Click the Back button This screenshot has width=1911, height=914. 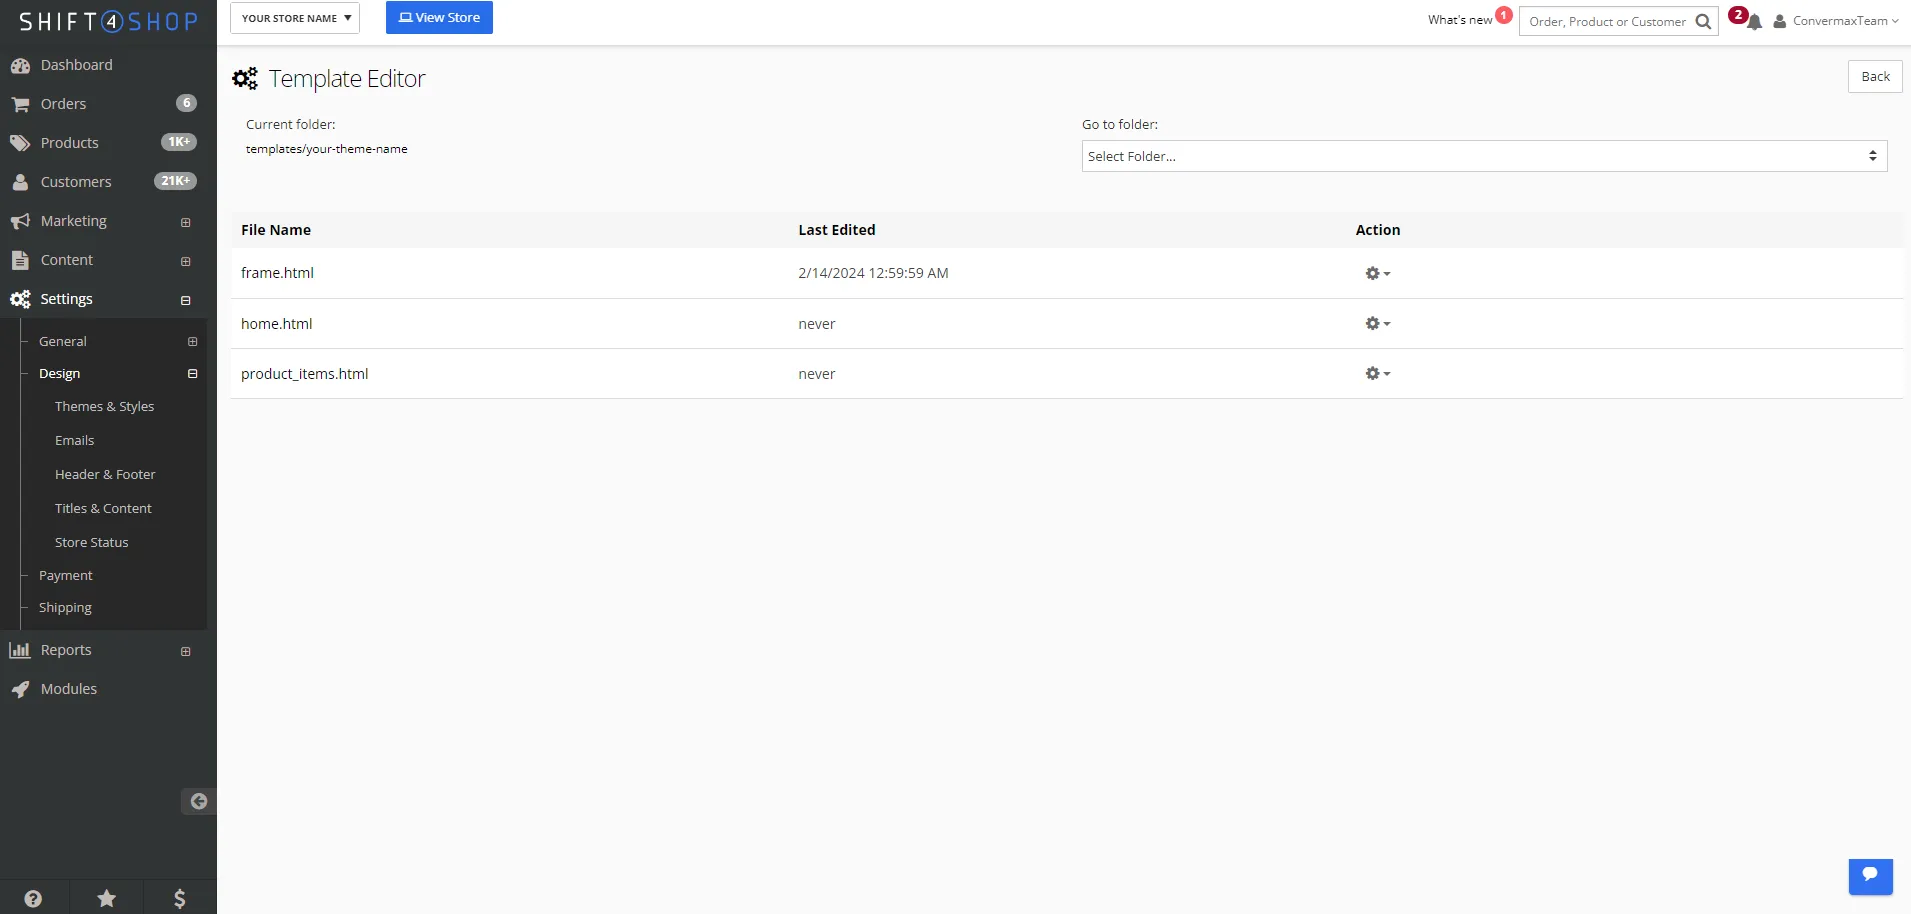click(1874, 77)
